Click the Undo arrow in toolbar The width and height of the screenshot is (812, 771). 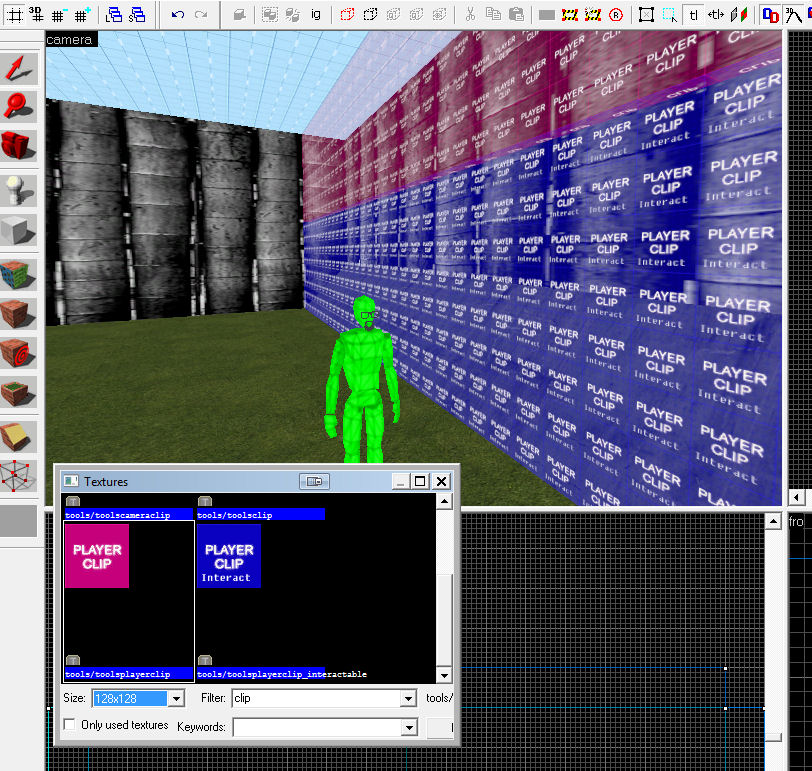(178, 14)
